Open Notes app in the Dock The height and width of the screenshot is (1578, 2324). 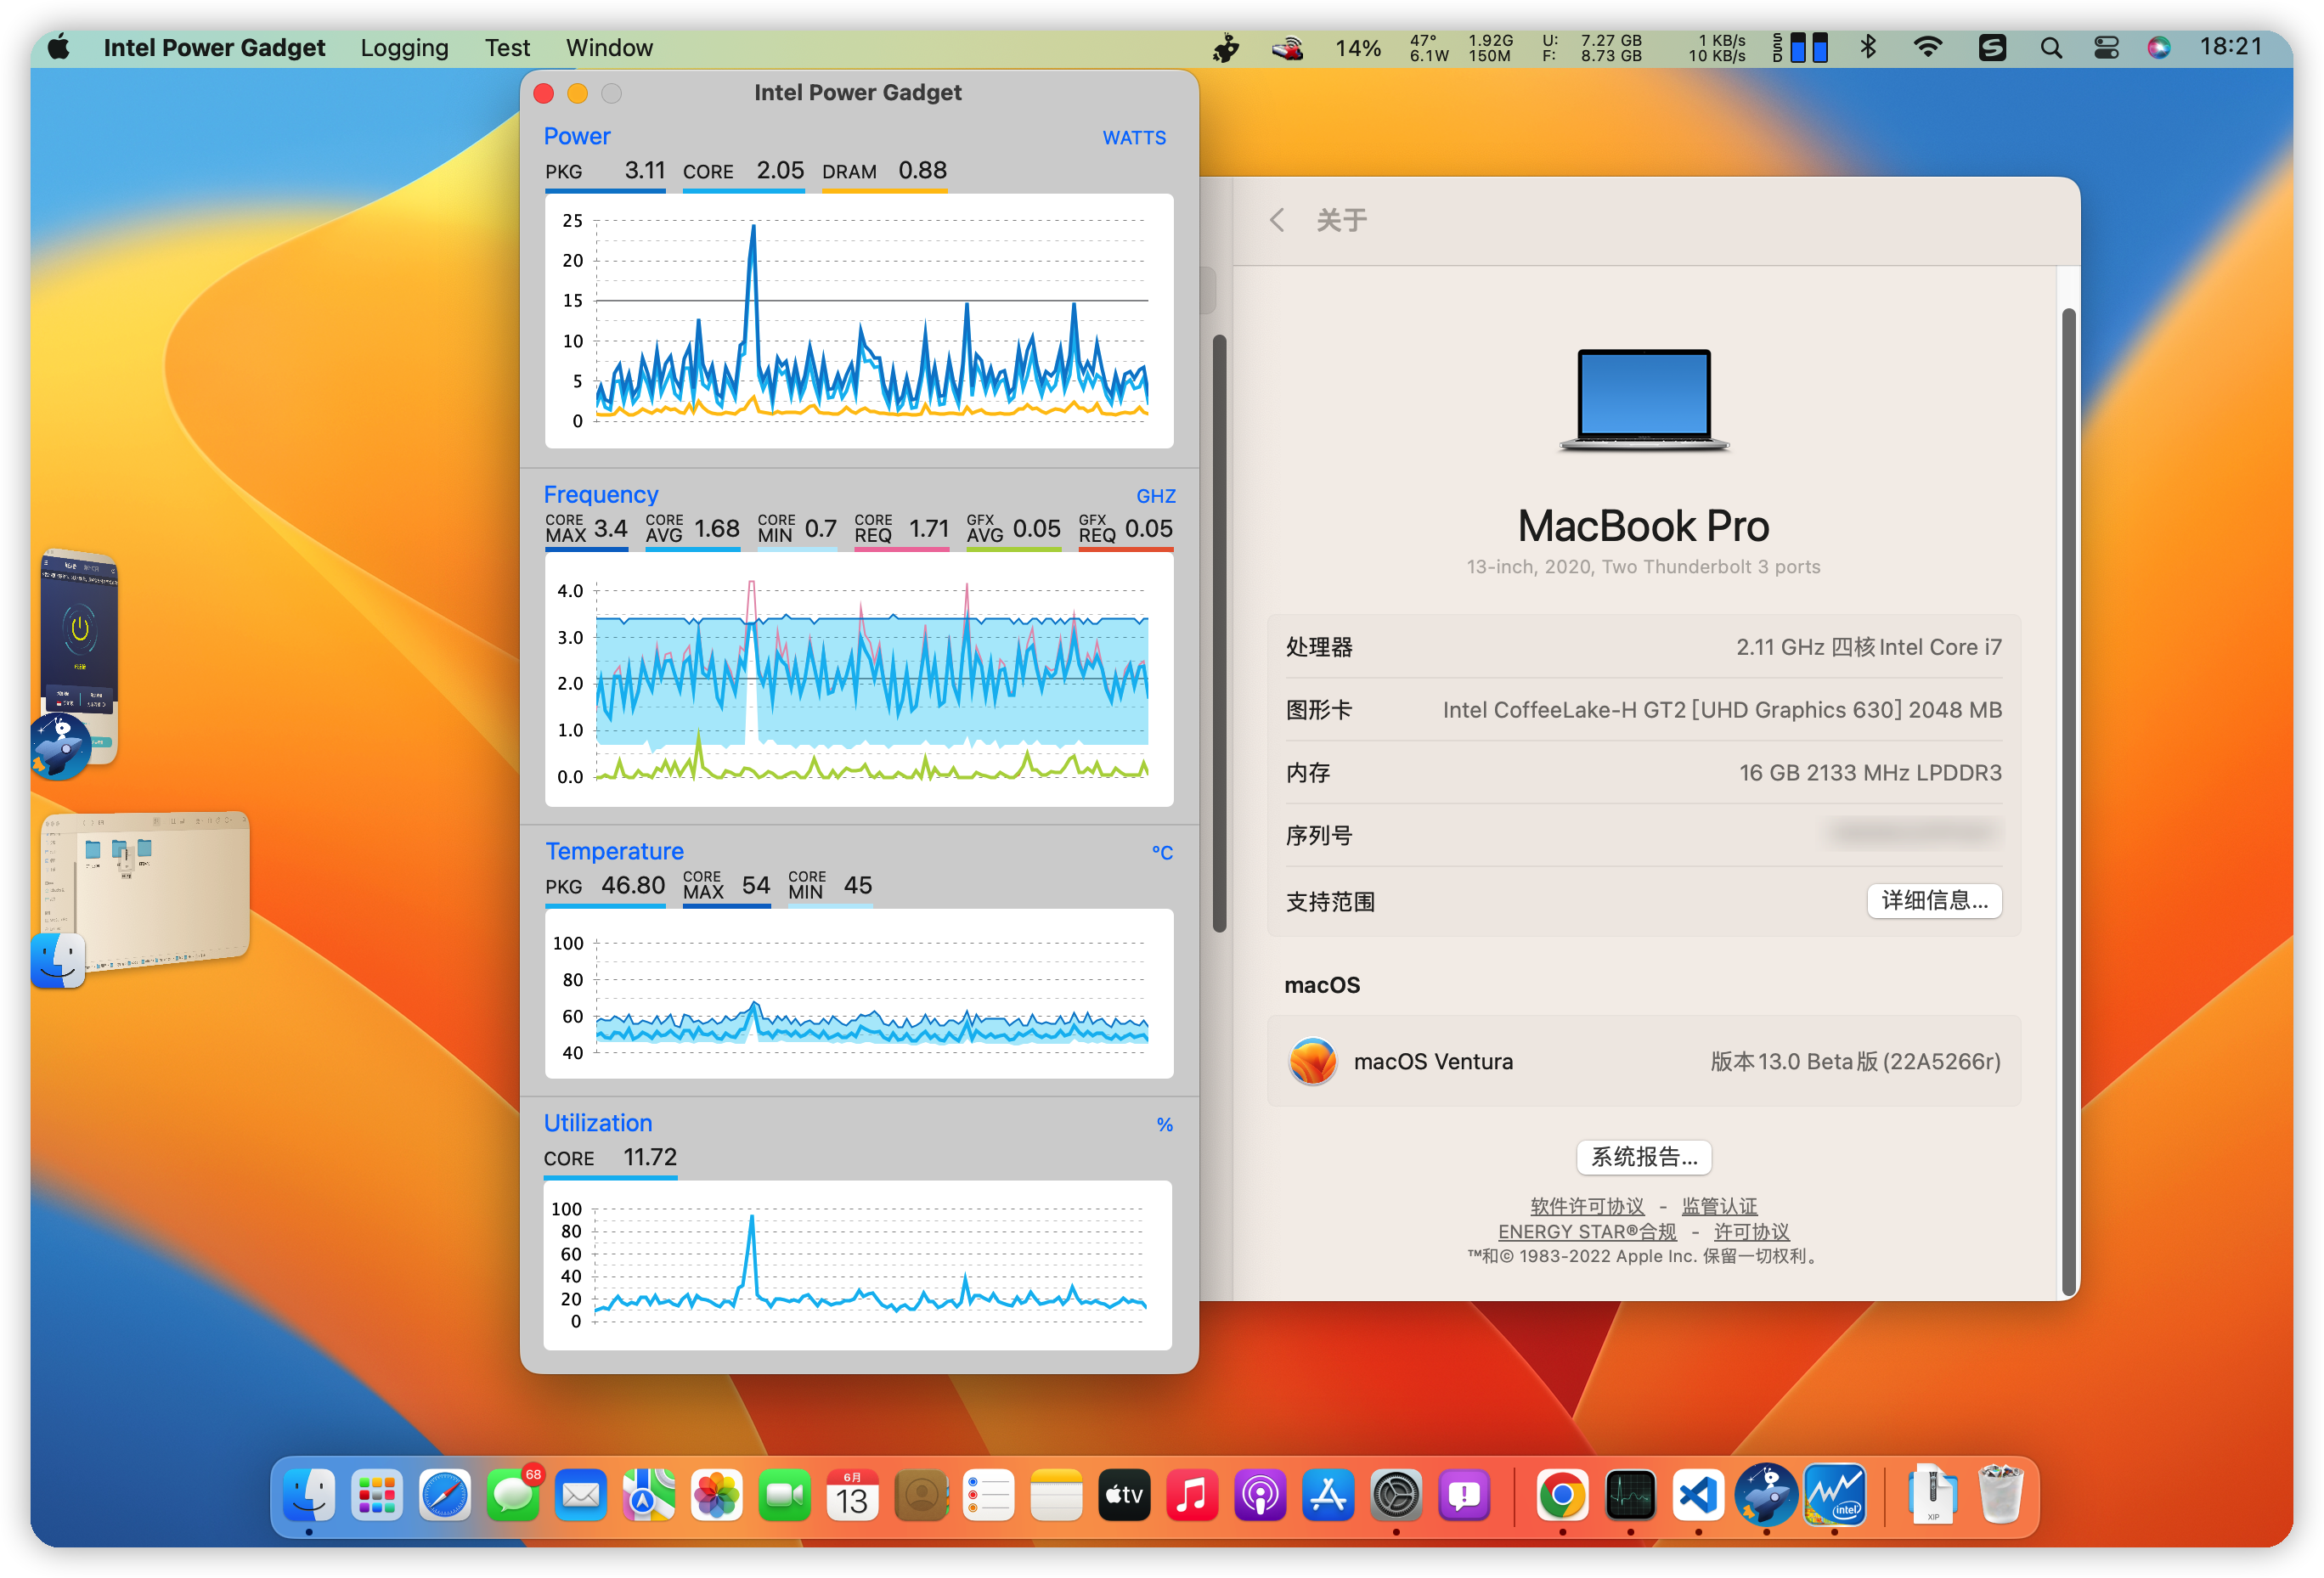pos(1056,1495)
